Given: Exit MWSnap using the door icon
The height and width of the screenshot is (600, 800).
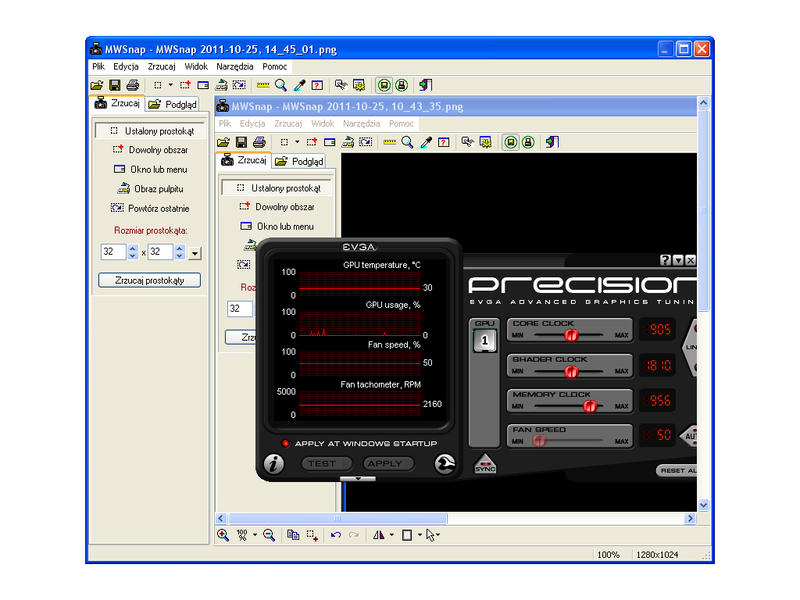Looking at the screenshot, I should (426, 85).
